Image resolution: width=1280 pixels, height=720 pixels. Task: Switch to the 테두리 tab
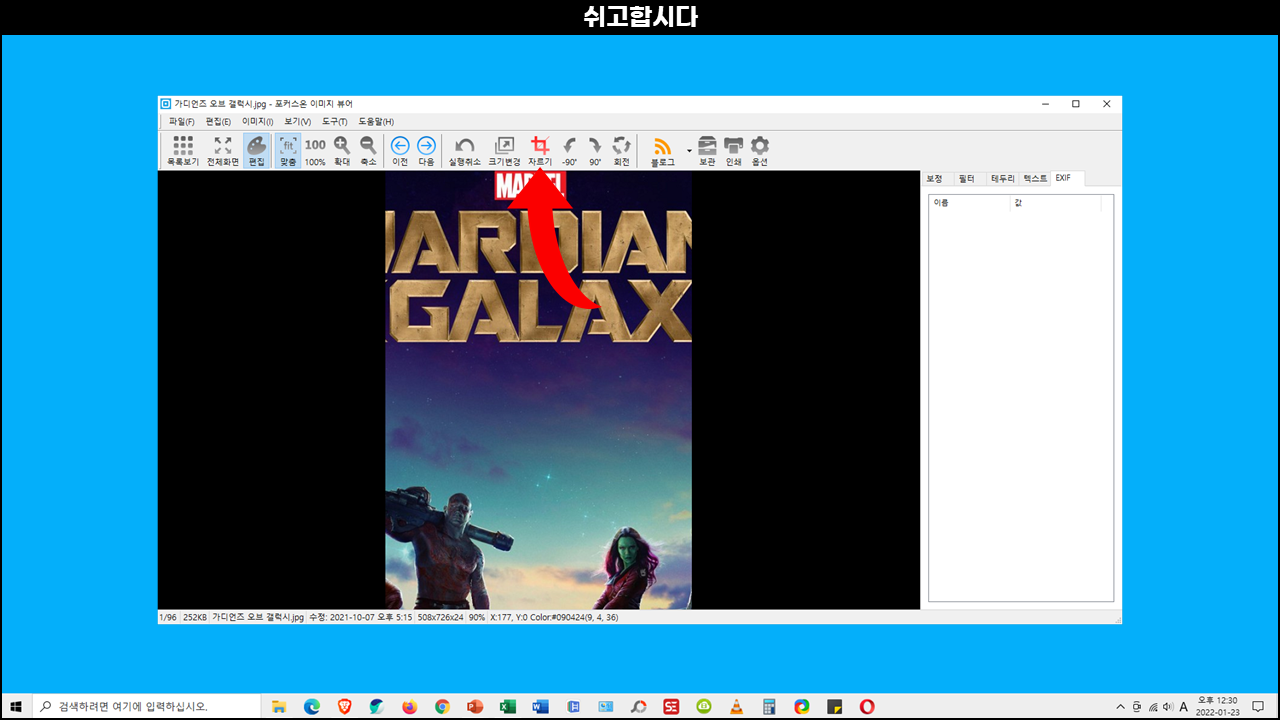(1002, 178)
